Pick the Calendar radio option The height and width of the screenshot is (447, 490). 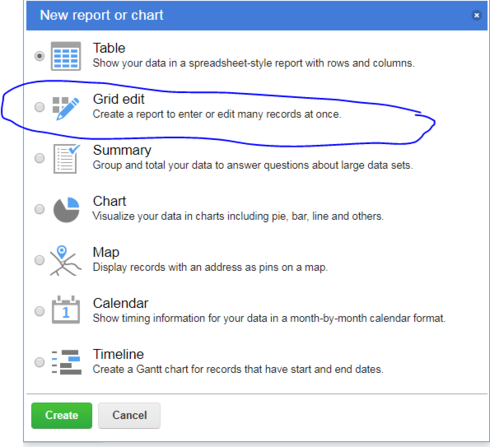pyautogui.click(x=39, y=311)
